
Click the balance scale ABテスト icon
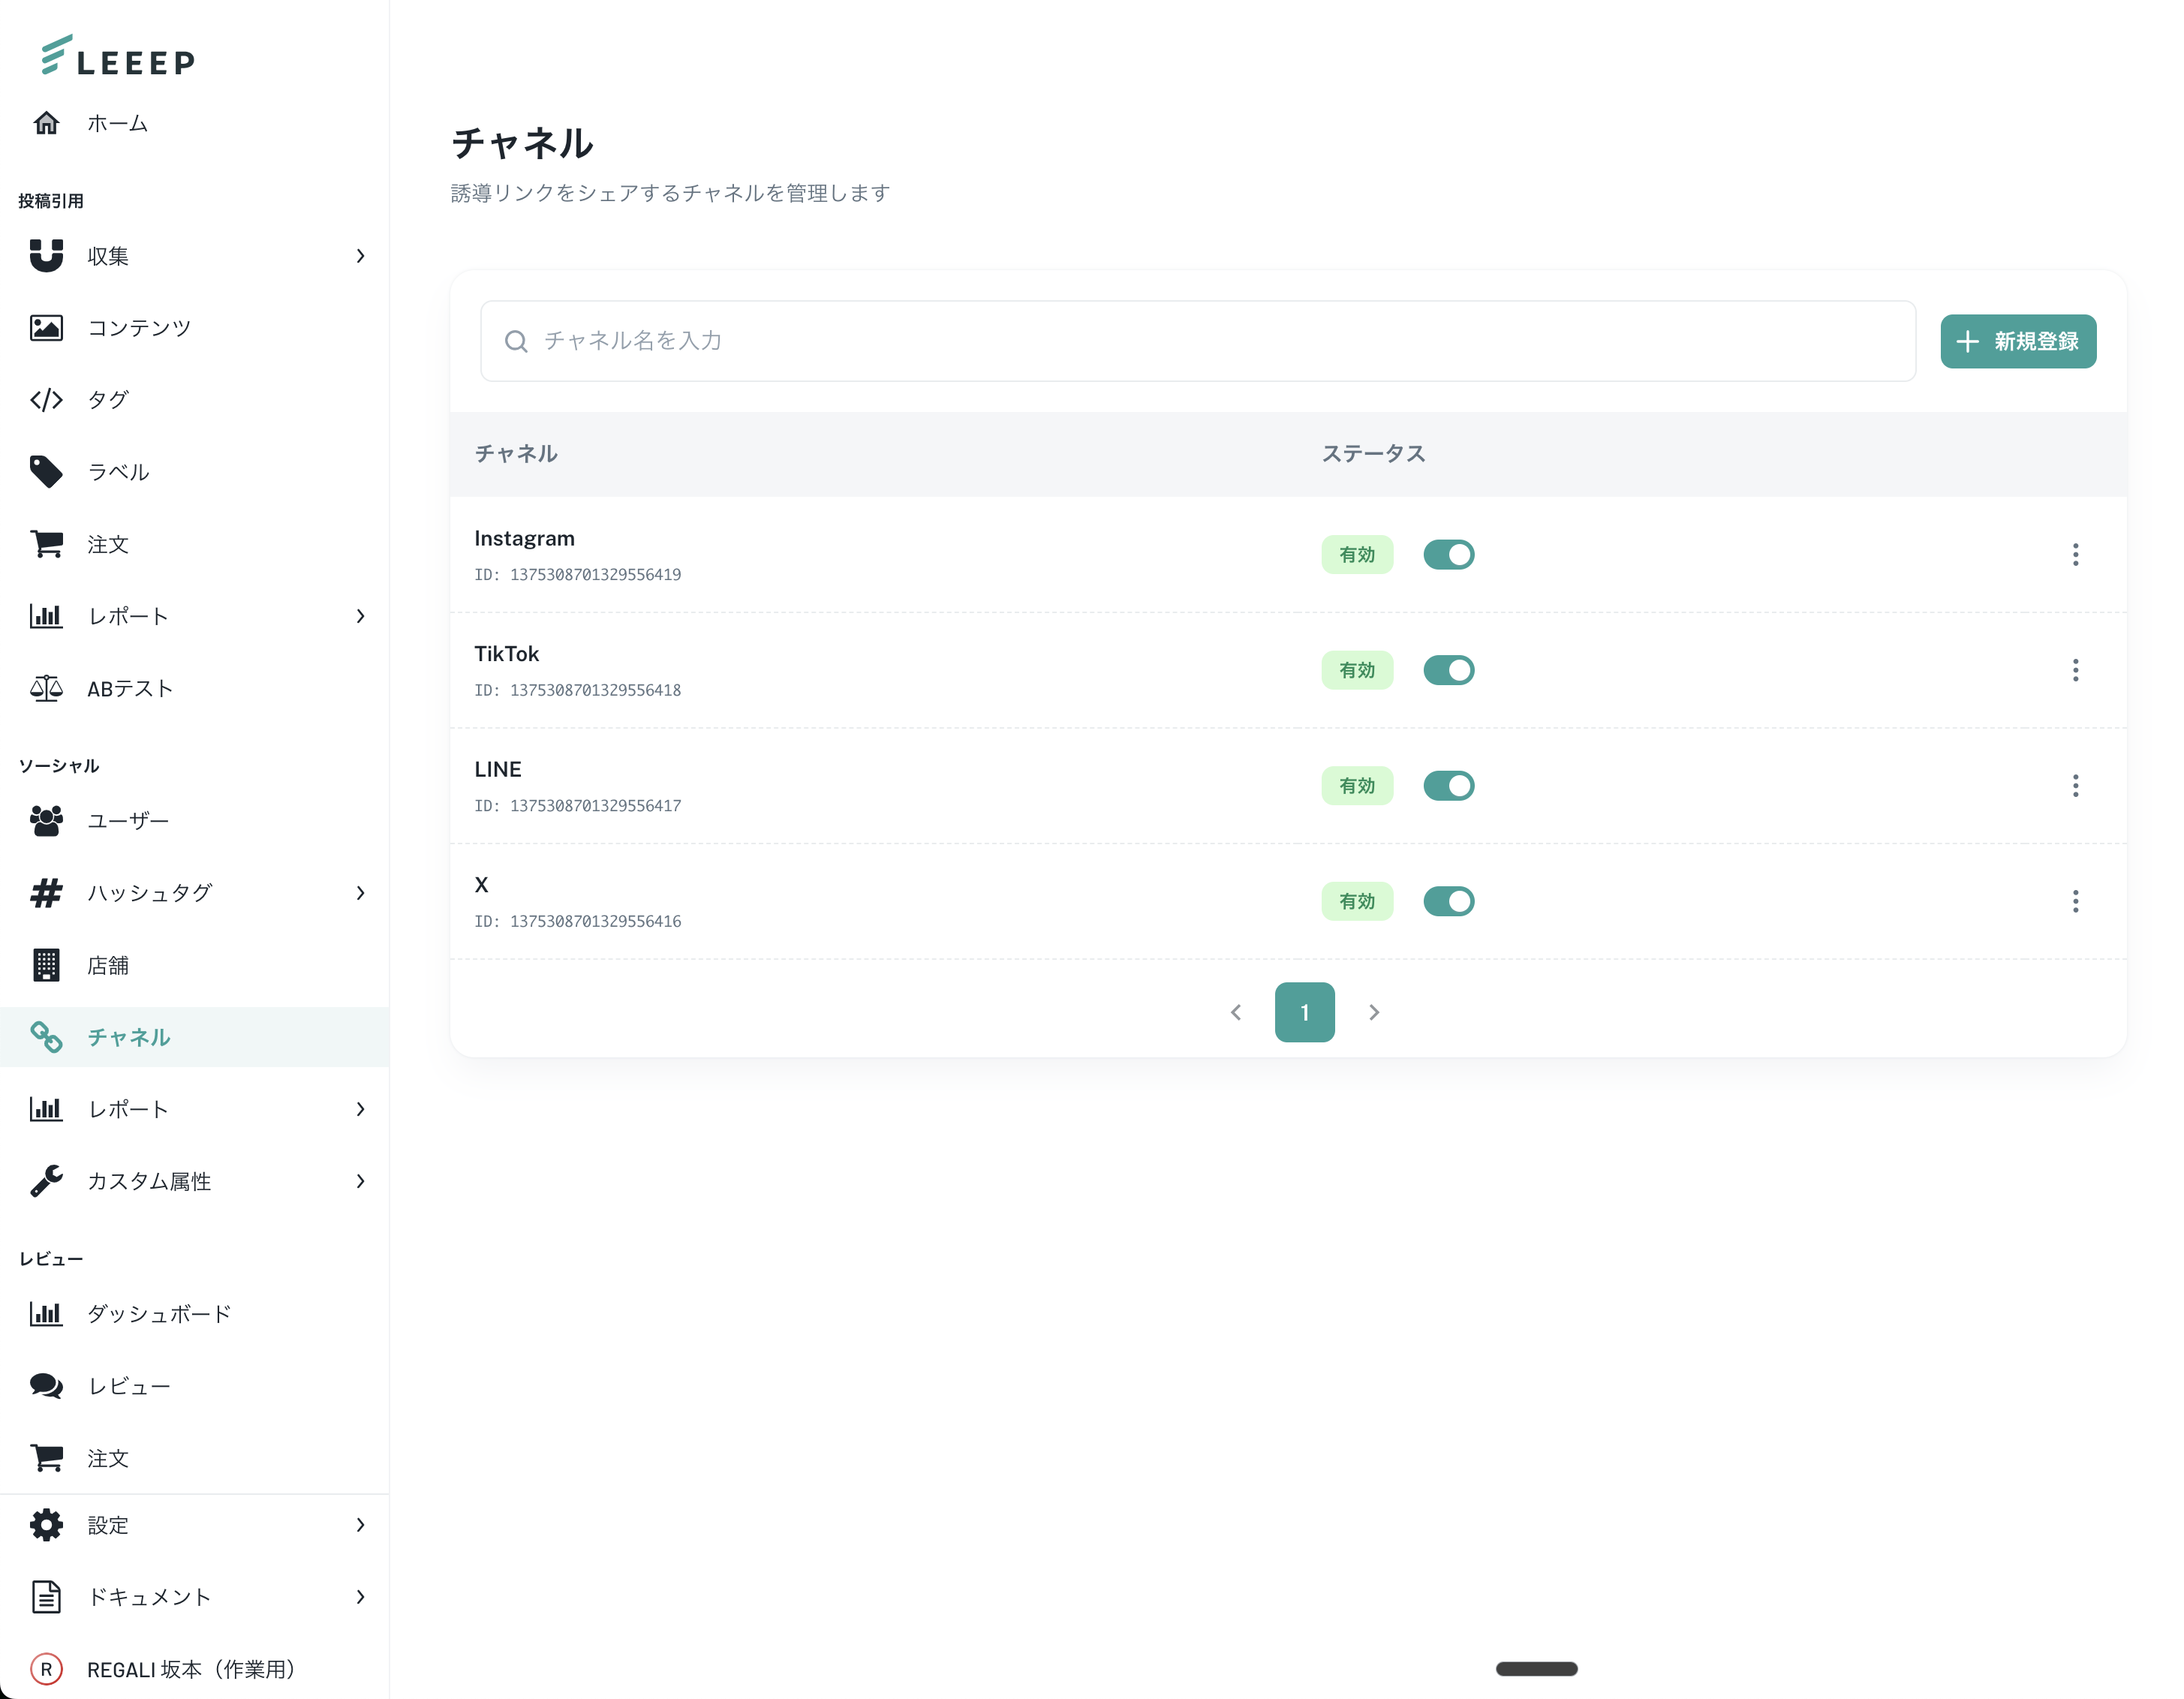pyautogui.click(x=46, y=688)
